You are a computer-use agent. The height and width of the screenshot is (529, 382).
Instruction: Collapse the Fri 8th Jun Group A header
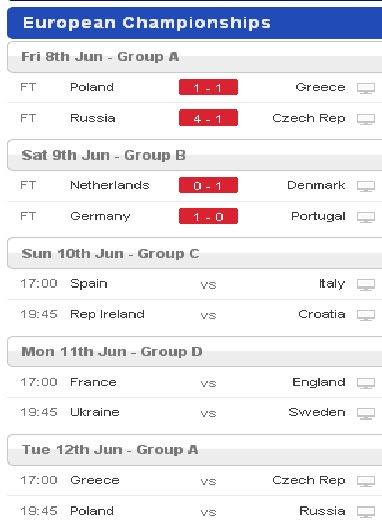pos(194,57)
